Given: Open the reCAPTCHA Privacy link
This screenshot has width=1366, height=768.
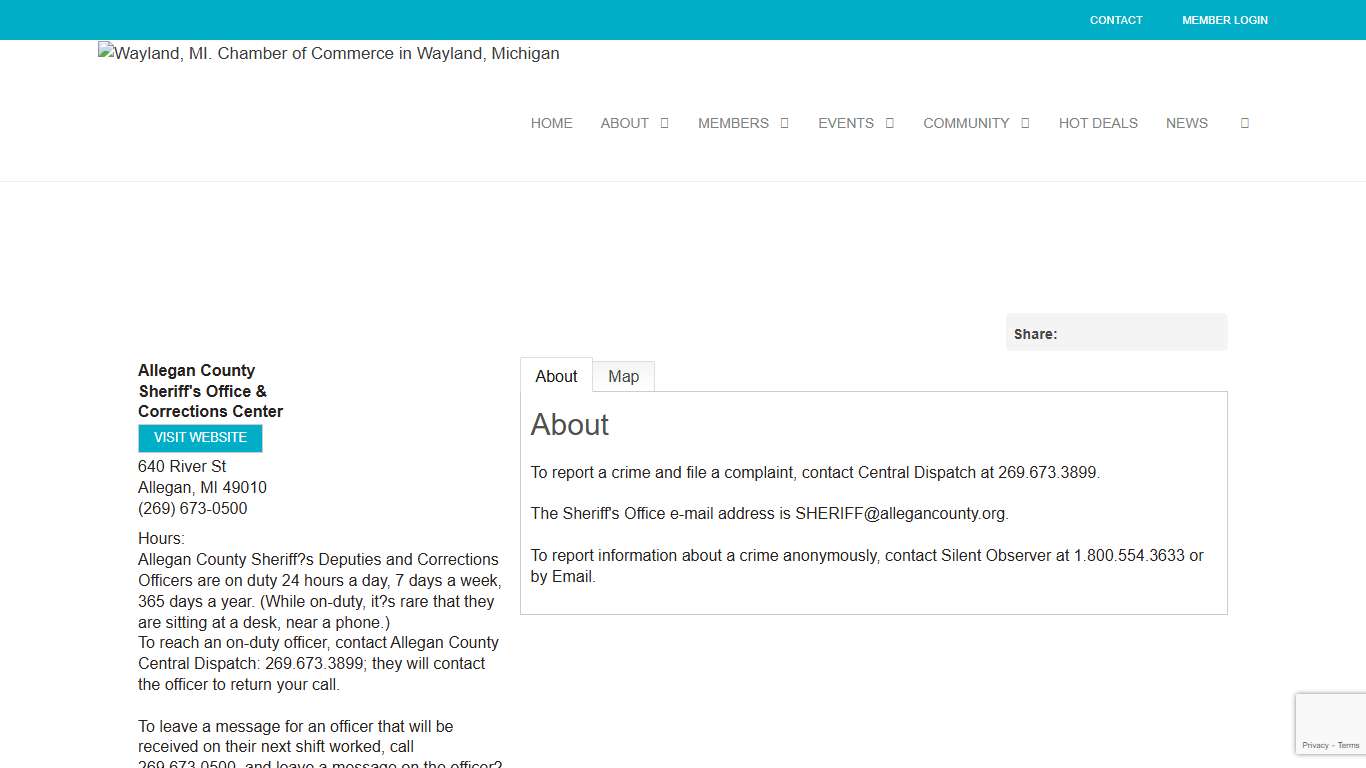Looking at the screenshot, I should coord(1315,745).
